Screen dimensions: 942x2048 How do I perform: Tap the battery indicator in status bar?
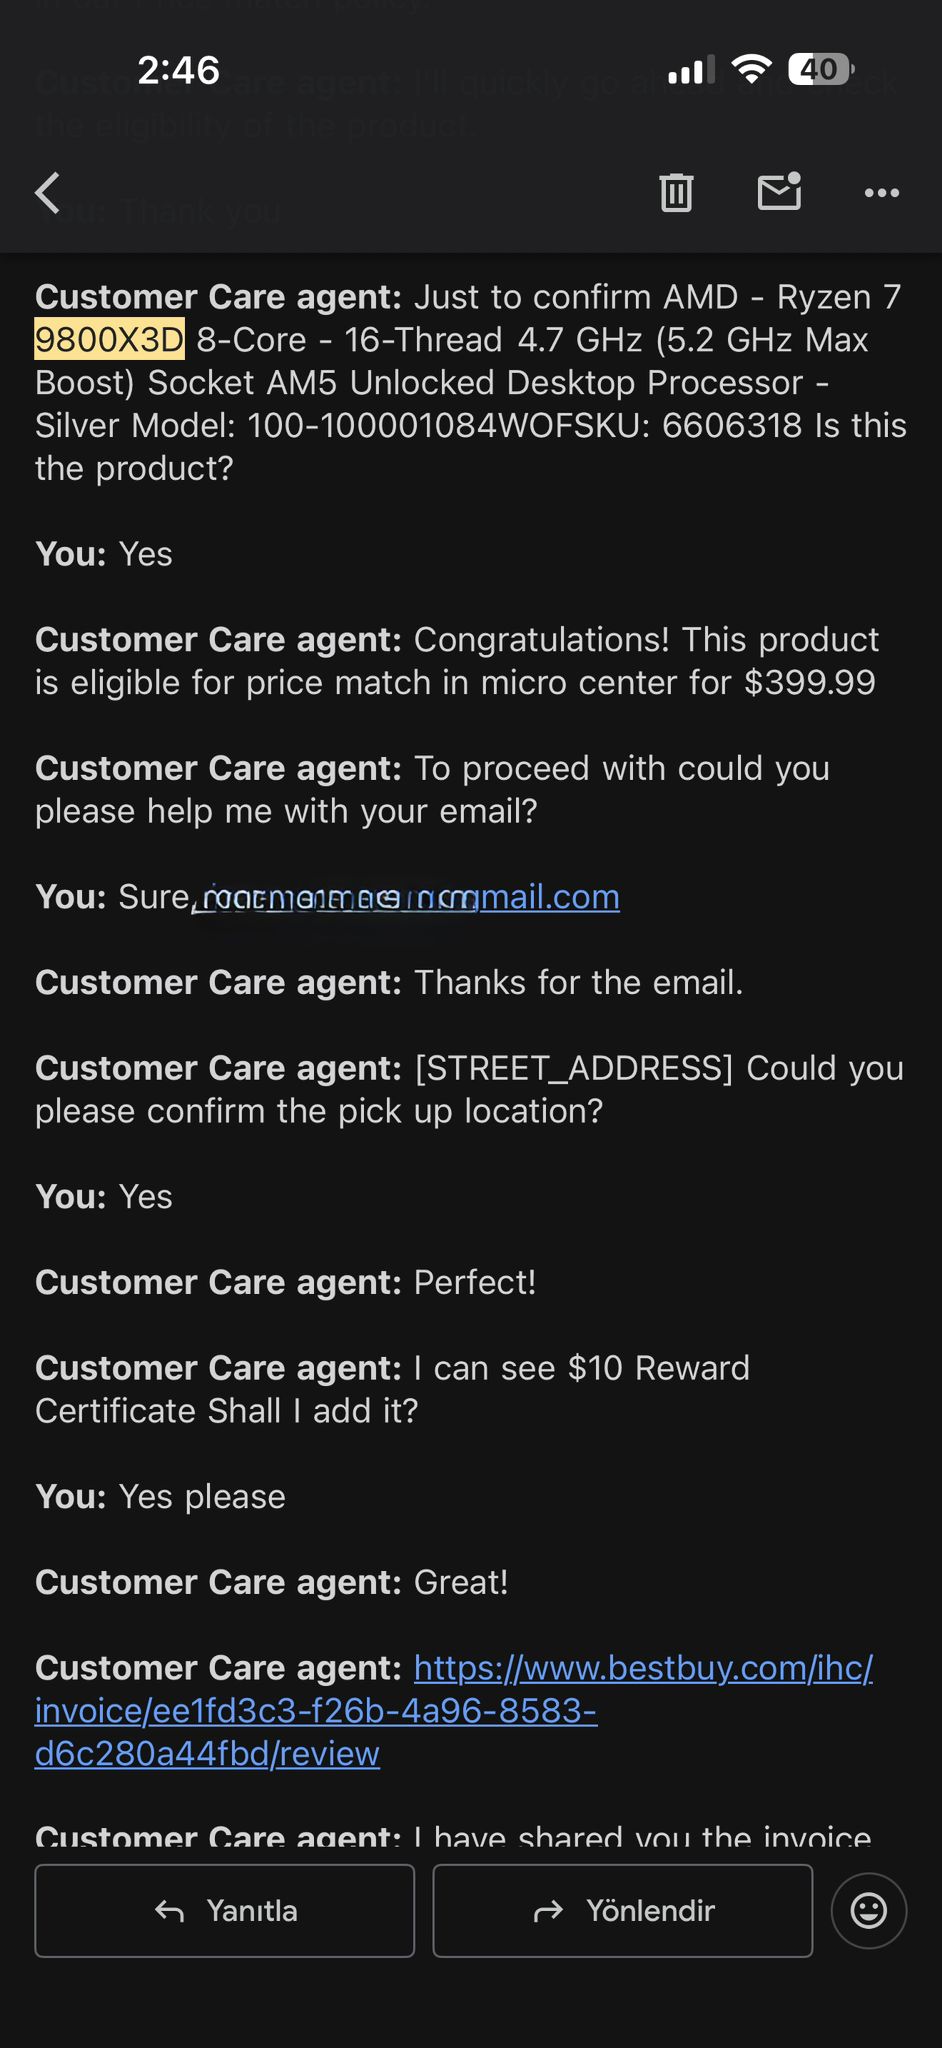click(820, 70)
